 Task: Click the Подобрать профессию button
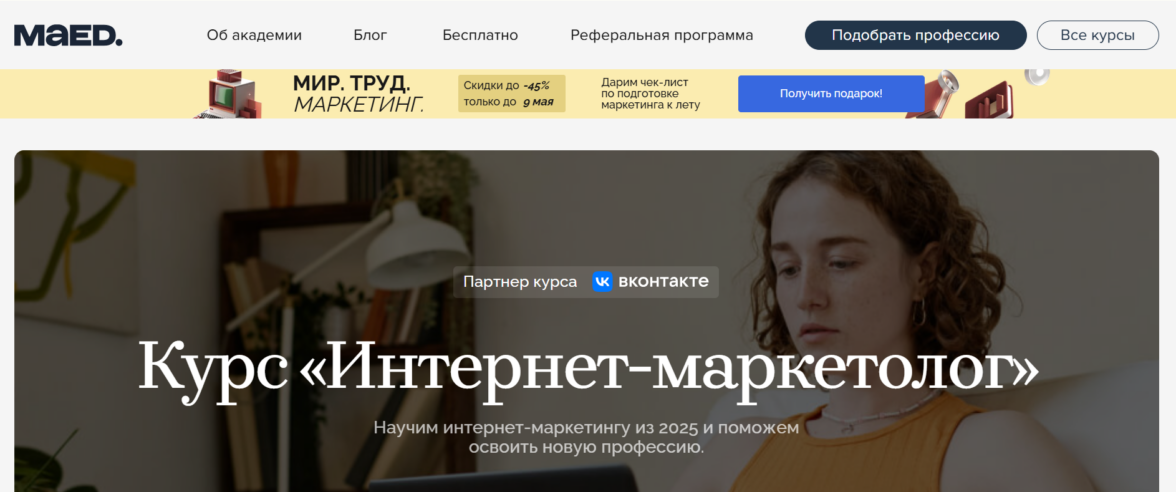916,35
